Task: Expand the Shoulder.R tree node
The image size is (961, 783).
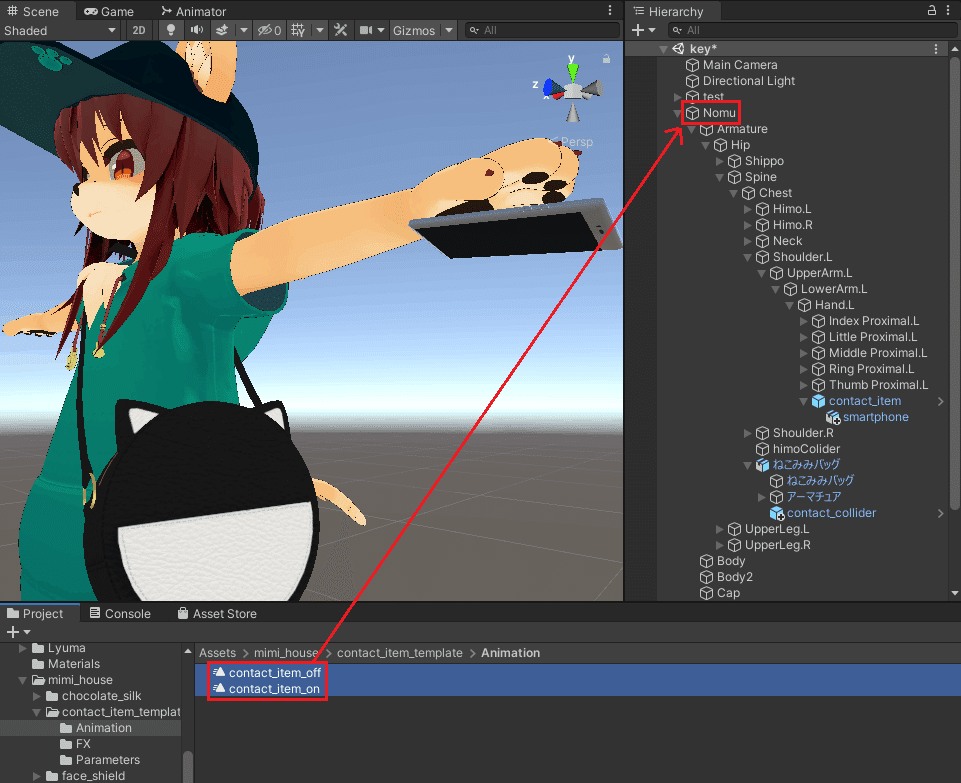Action: point(747,433)
